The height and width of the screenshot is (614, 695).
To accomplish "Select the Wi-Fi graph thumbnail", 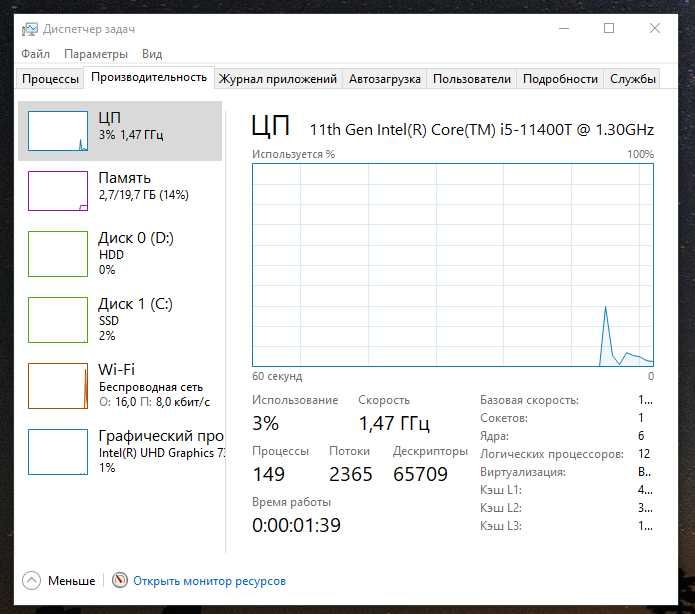I will pyautogui.click(x=58, y=386).
